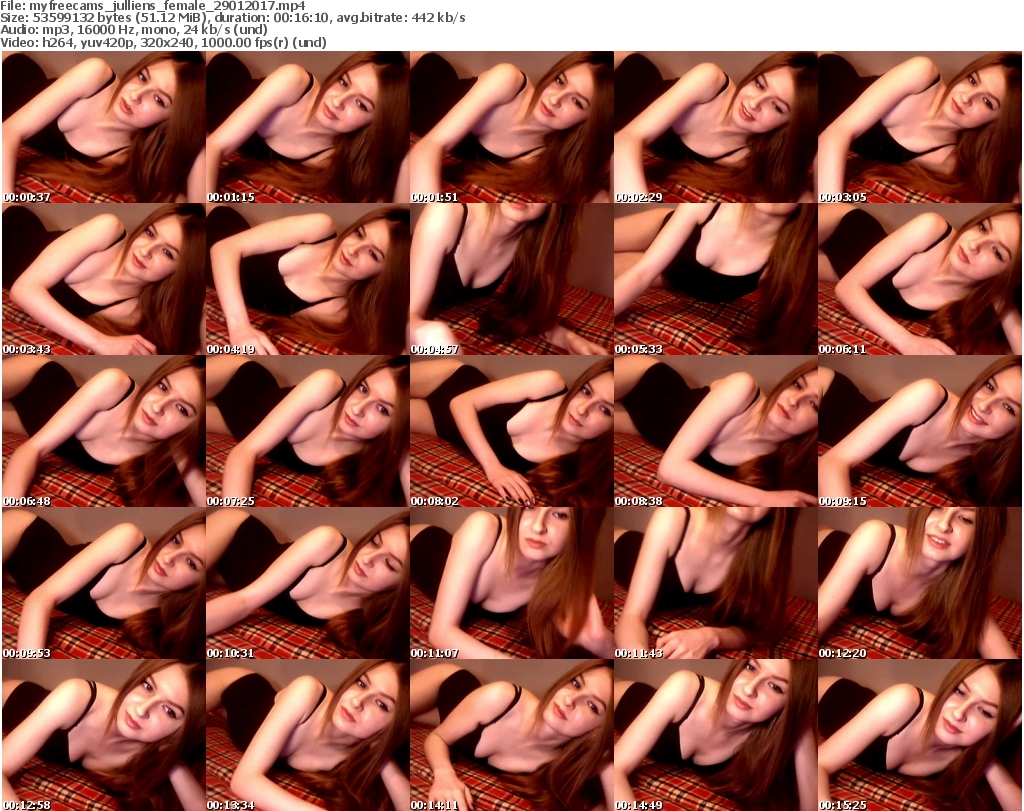The height and width of the screenshot is (811, 1024).
Task: Pick the 00:08:02 thumbnail
Action: pyautogui.click(x=511, y=431)
